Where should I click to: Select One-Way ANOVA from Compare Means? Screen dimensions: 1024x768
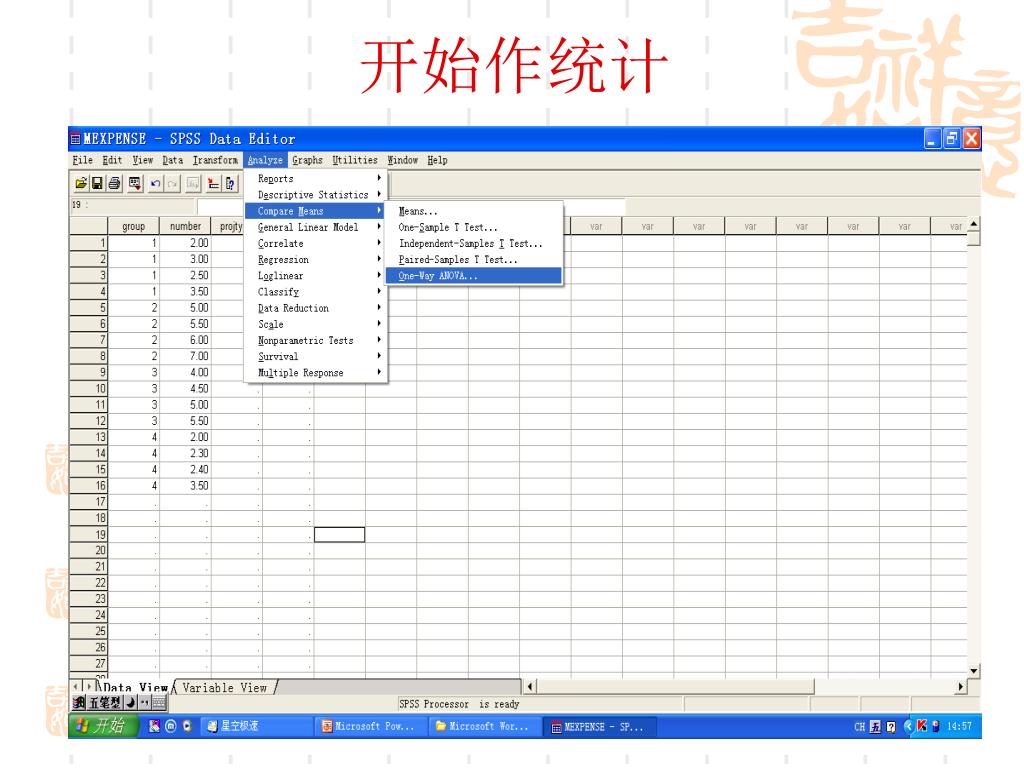click(473, 276)
